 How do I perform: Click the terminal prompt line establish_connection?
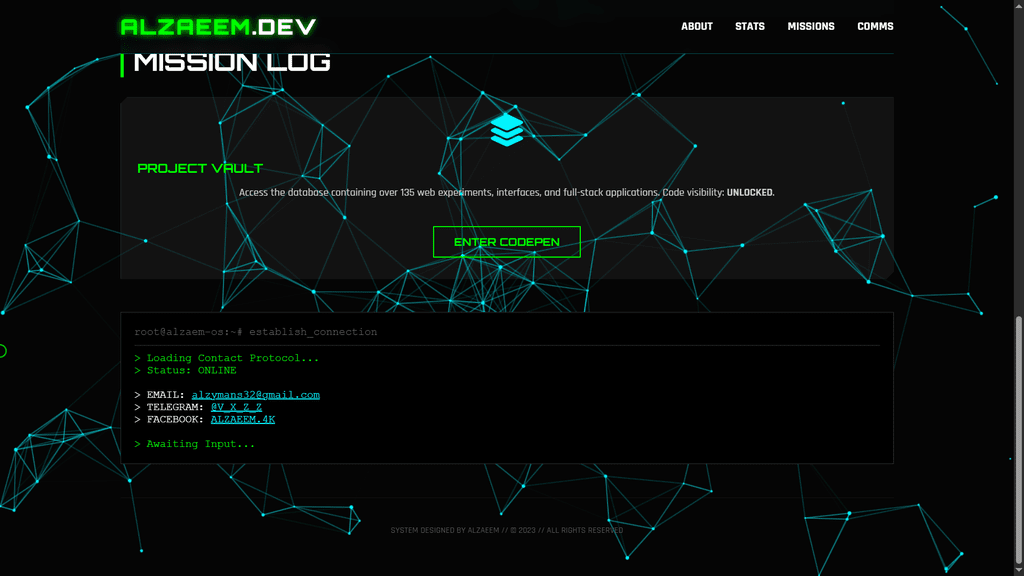tap(256, 332)
